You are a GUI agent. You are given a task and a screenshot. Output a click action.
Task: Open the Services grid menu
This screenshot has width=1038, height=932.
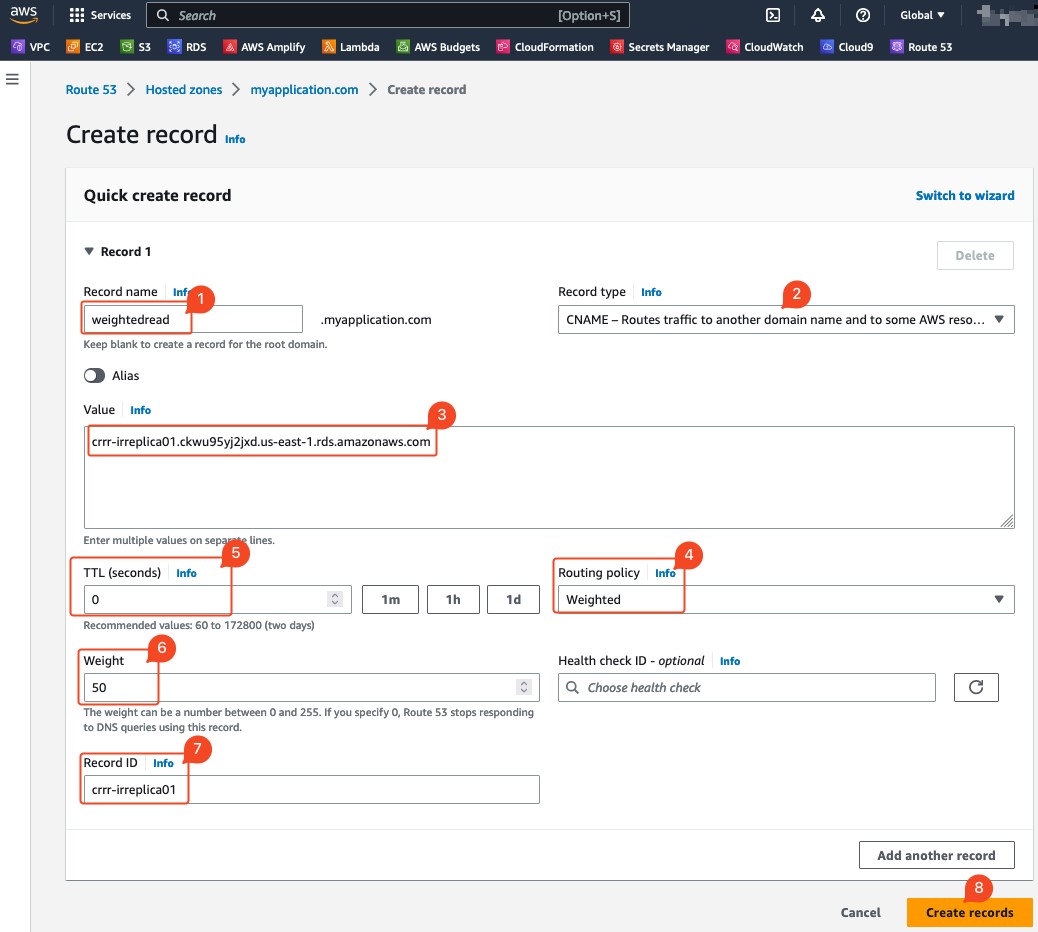[x=100, y=15]
